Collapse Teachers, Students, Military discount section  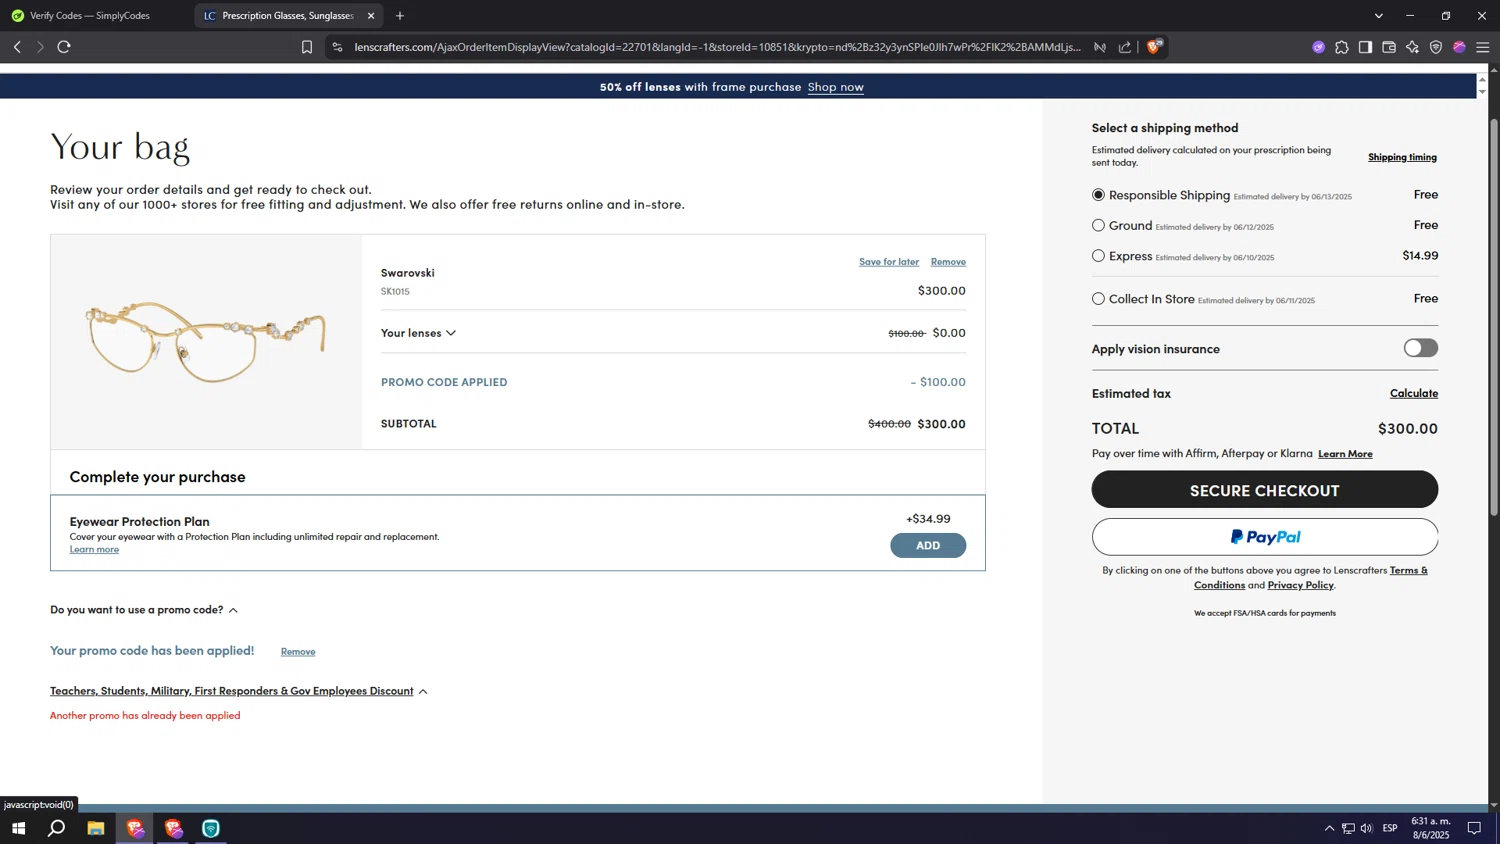click(239, 691)
